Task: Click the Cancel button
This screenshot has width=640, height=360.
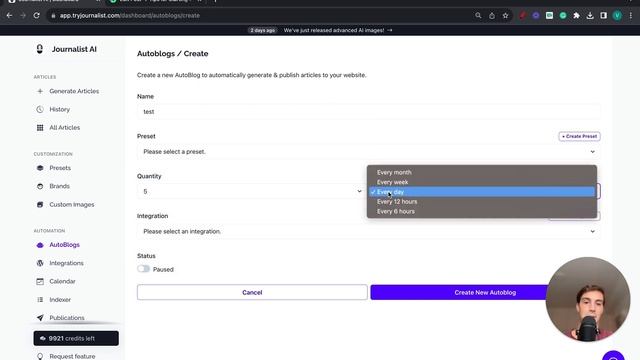Action: coord(252,292)
